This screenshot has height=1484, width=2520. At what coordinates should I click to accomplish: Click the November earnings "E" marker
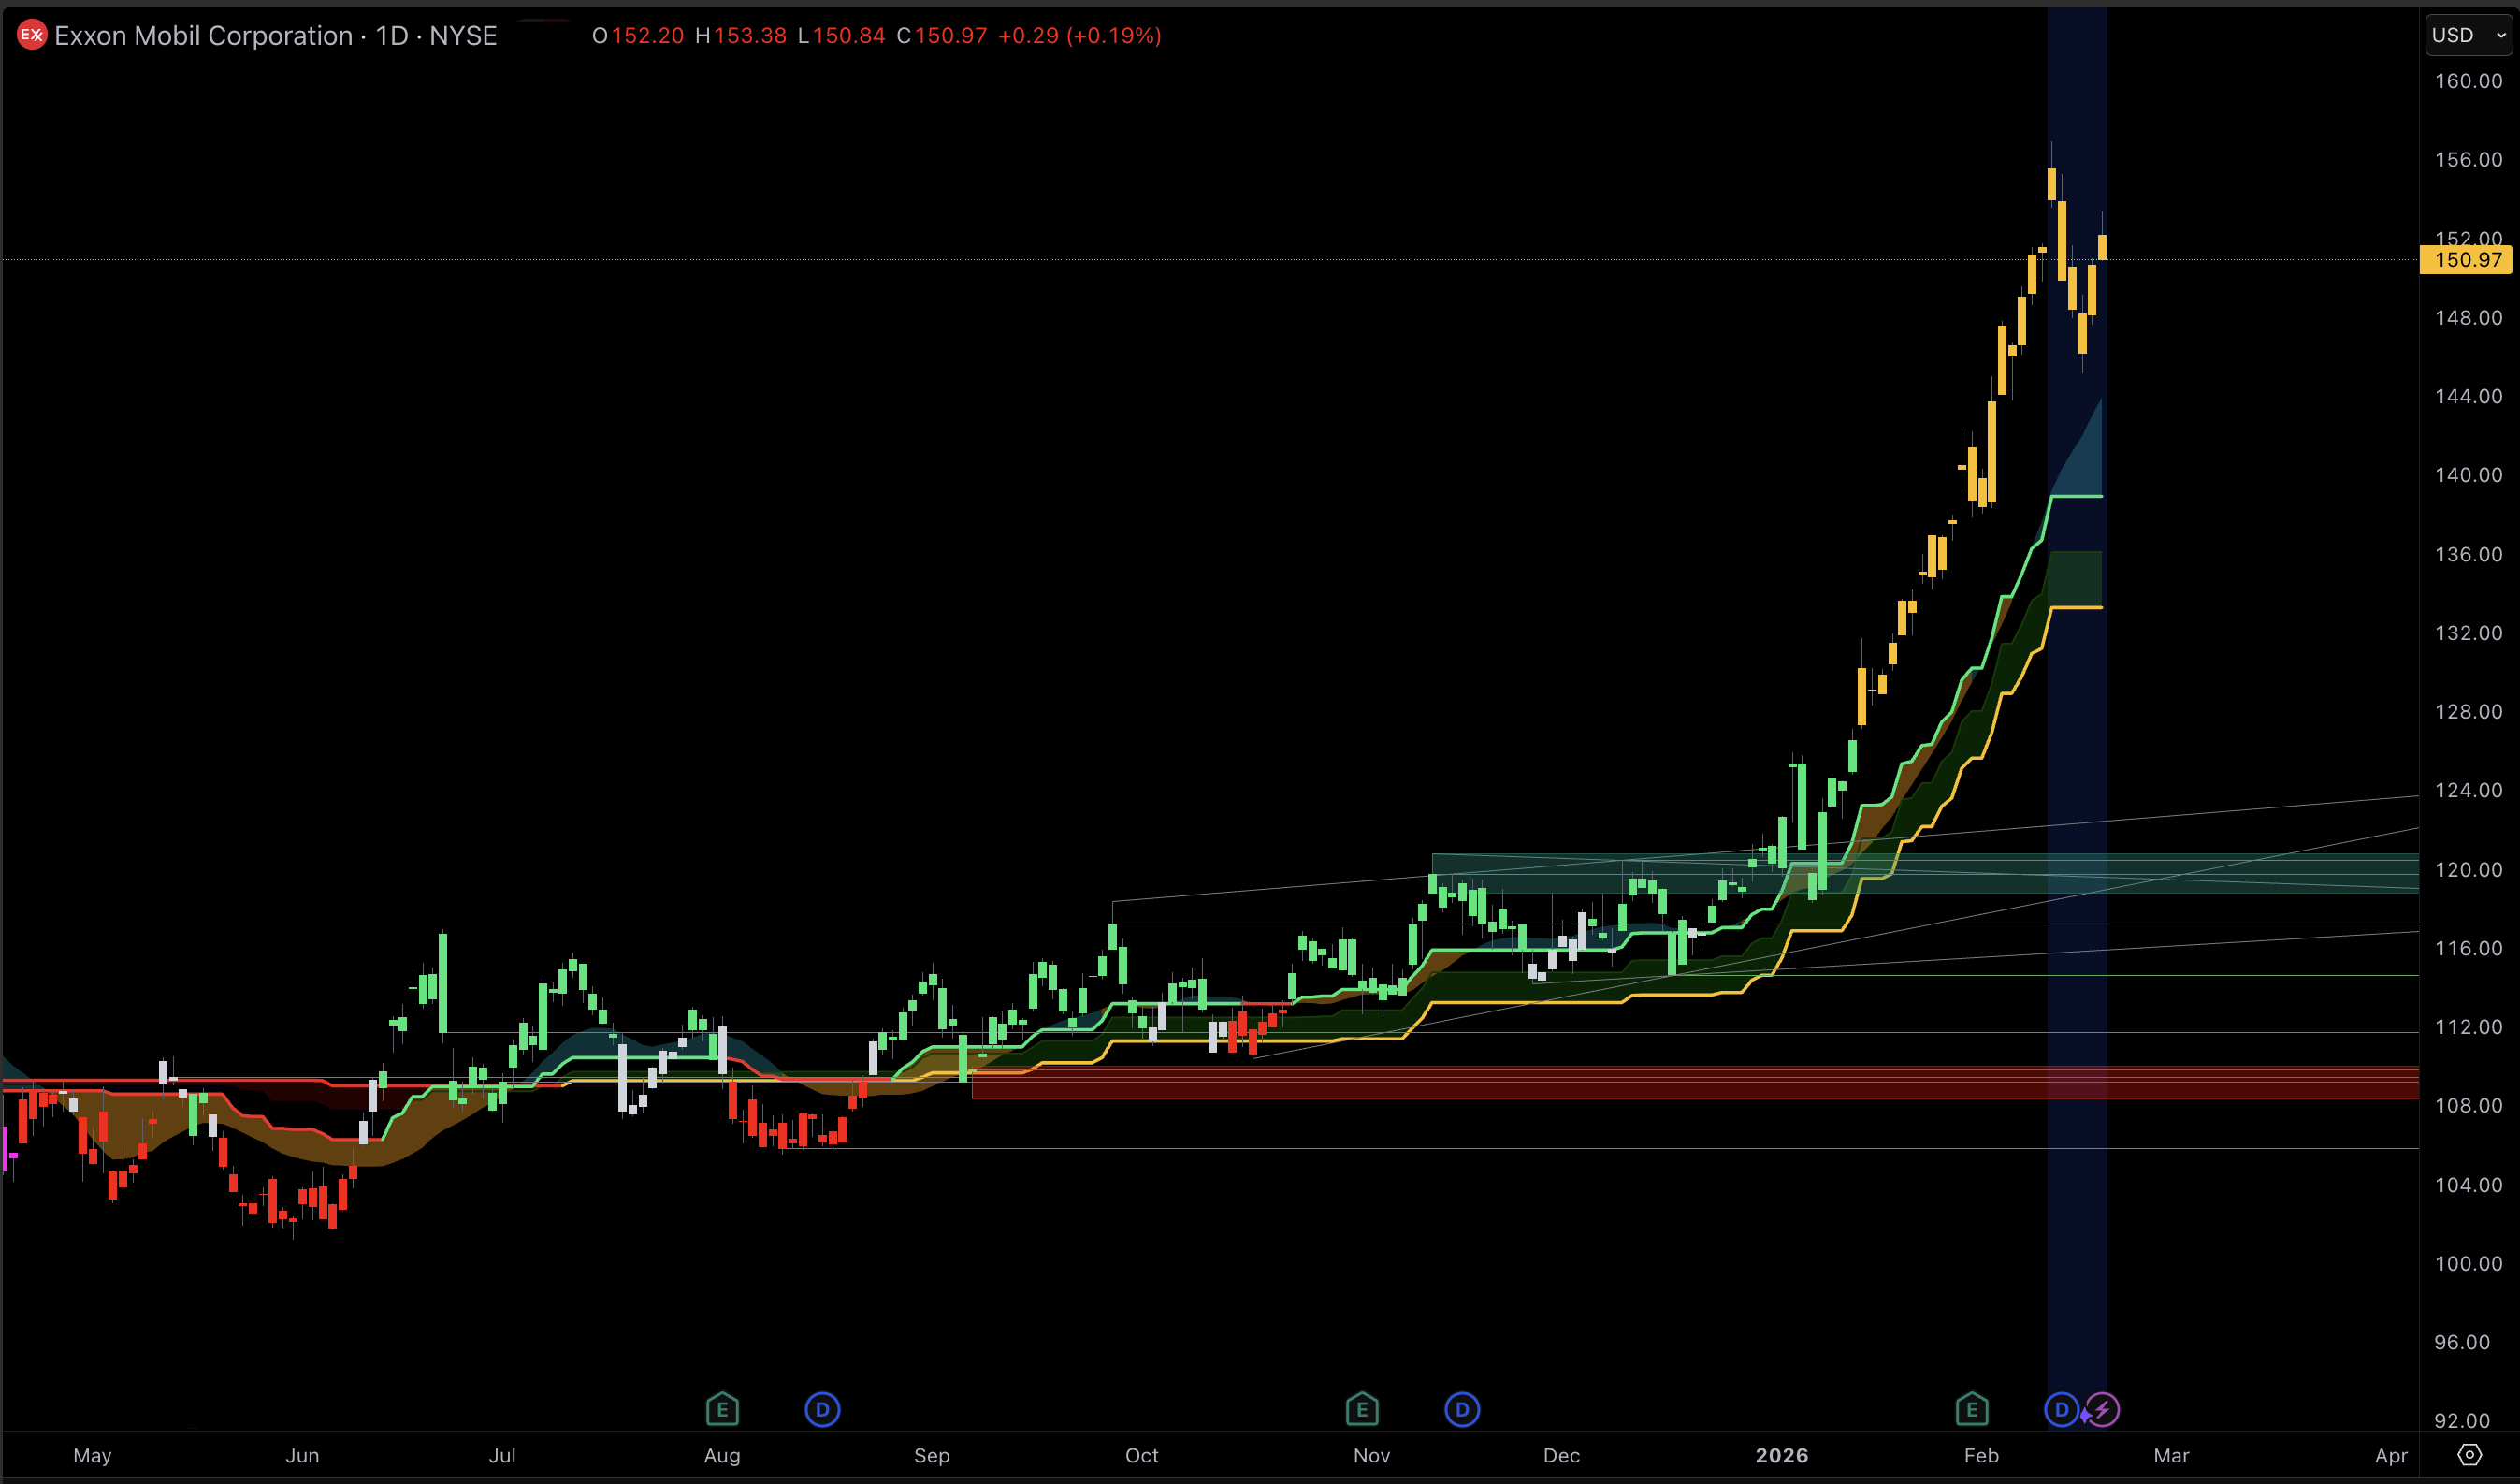coord(1362,1409)
